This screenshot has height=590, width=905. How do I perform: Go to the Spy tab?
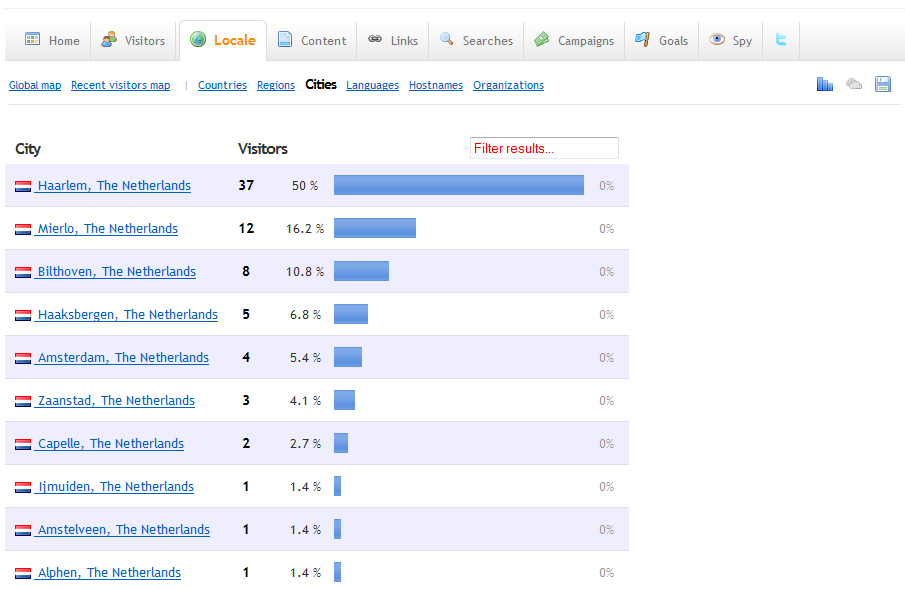tap(730, 41)
